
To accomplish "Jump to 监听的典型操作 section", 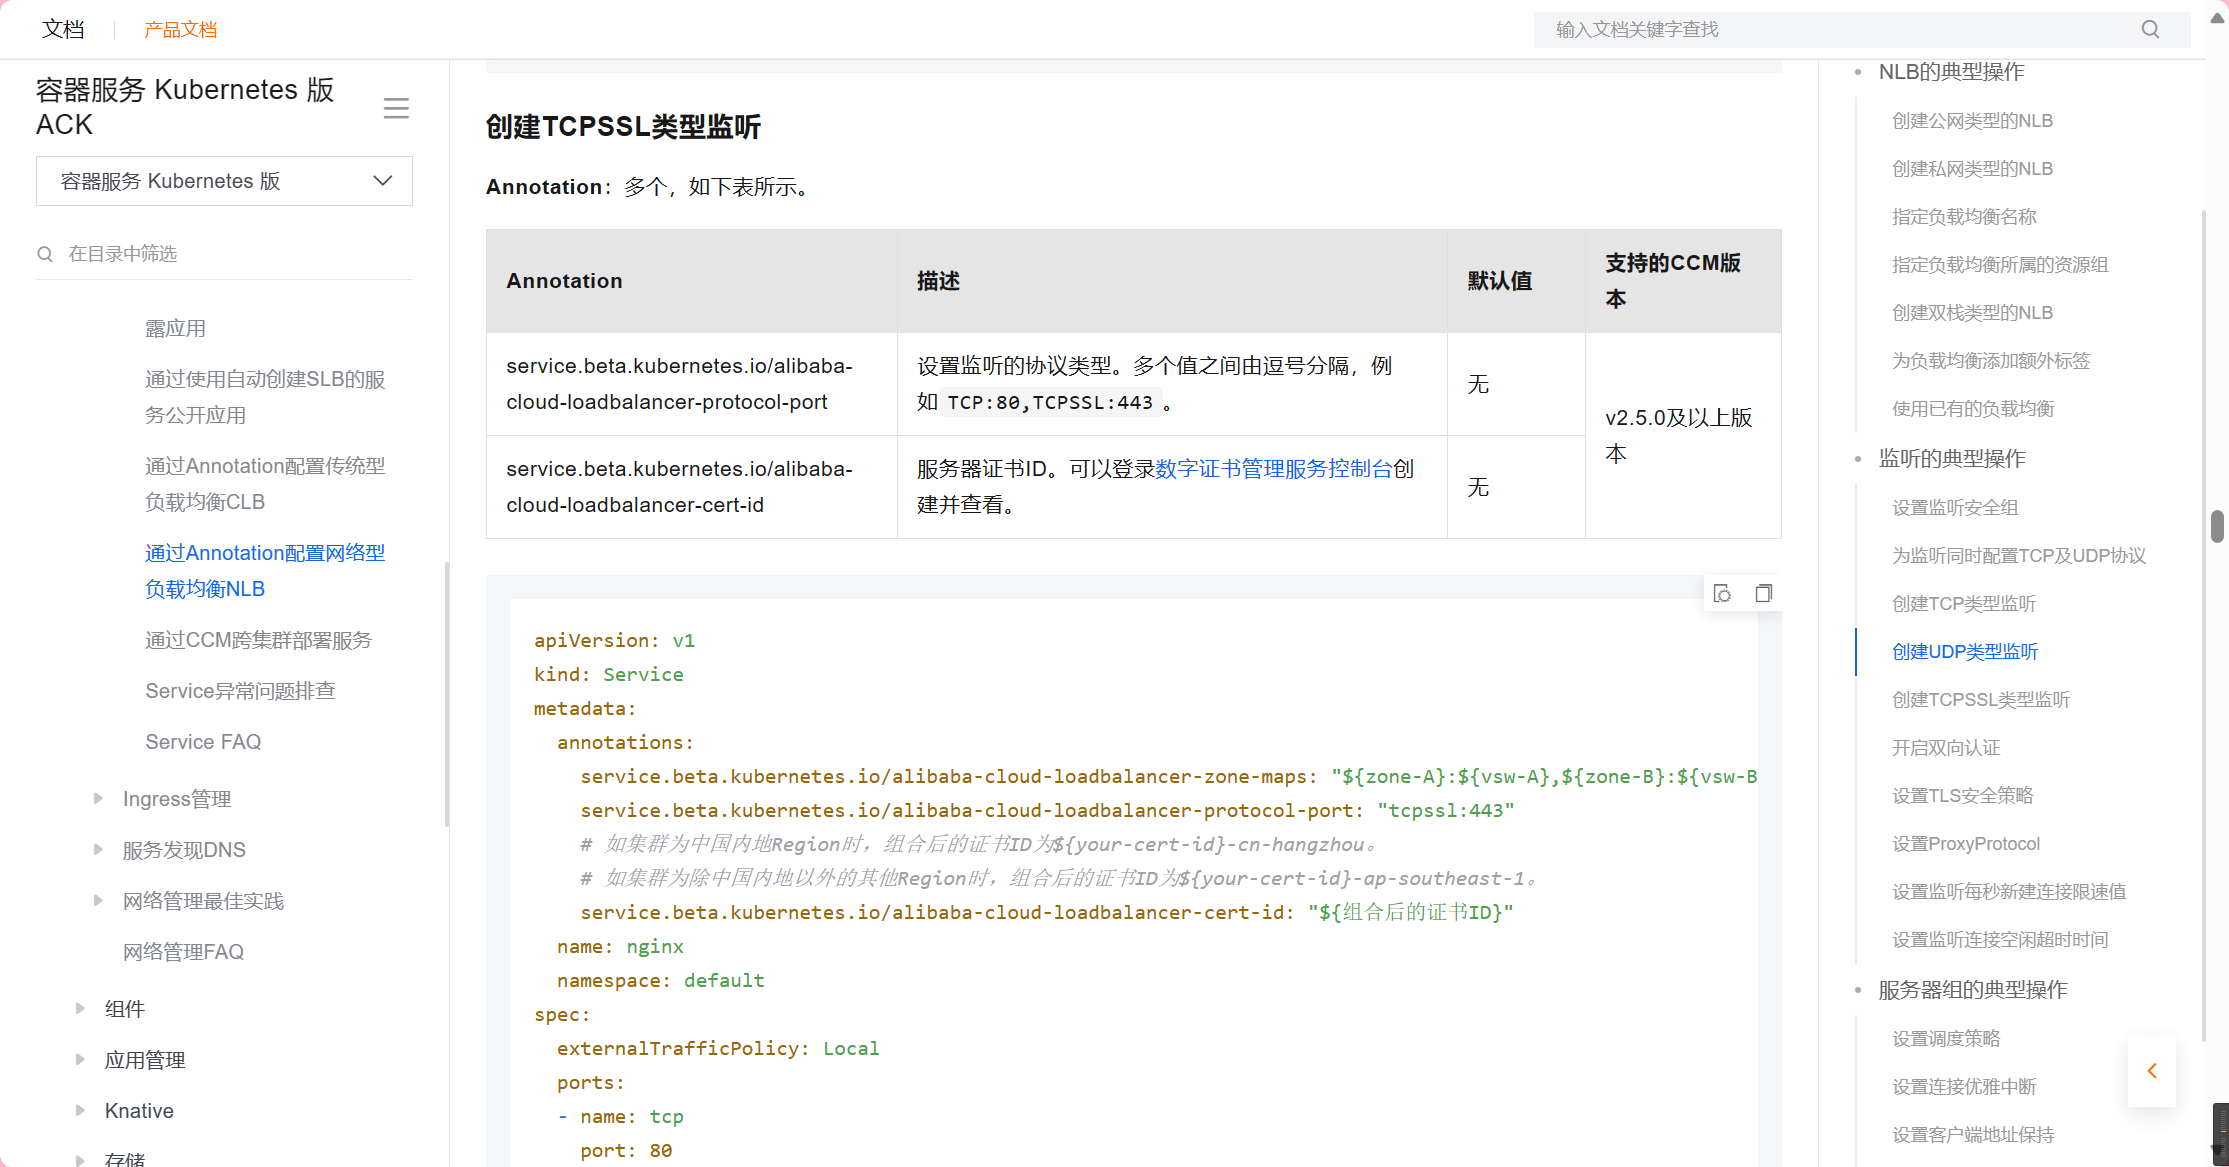I will click(1952, 459).
